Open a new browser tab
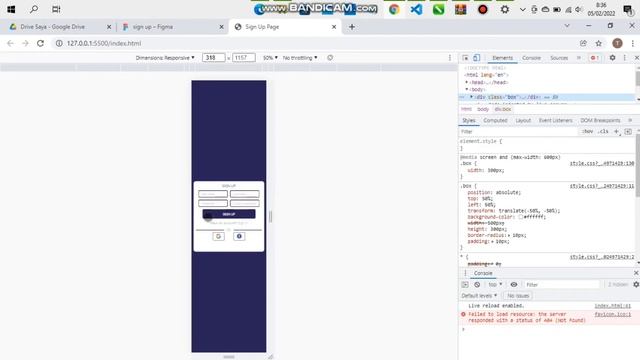The height and width of the screenshot is (360, 640). point(352,27)
